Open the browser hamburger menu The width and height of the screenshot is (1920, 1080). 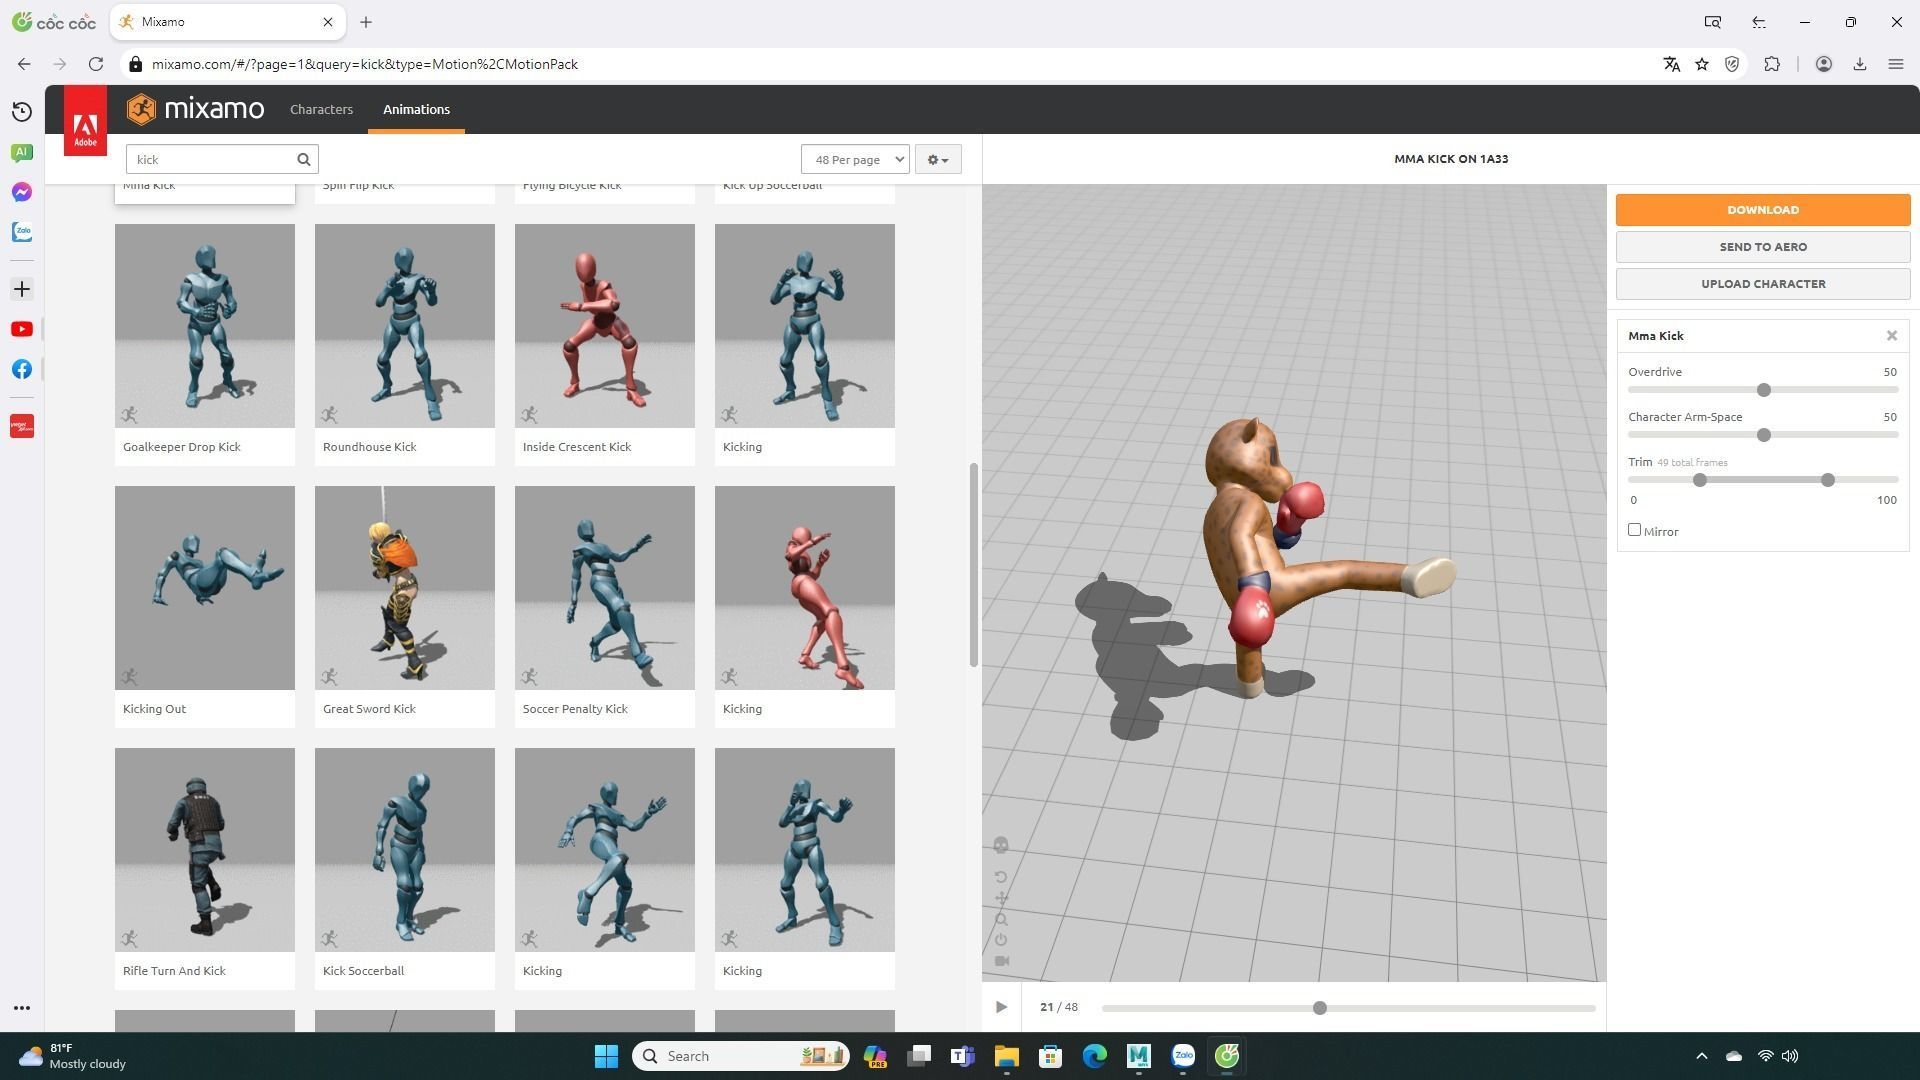pos(1896,64)
